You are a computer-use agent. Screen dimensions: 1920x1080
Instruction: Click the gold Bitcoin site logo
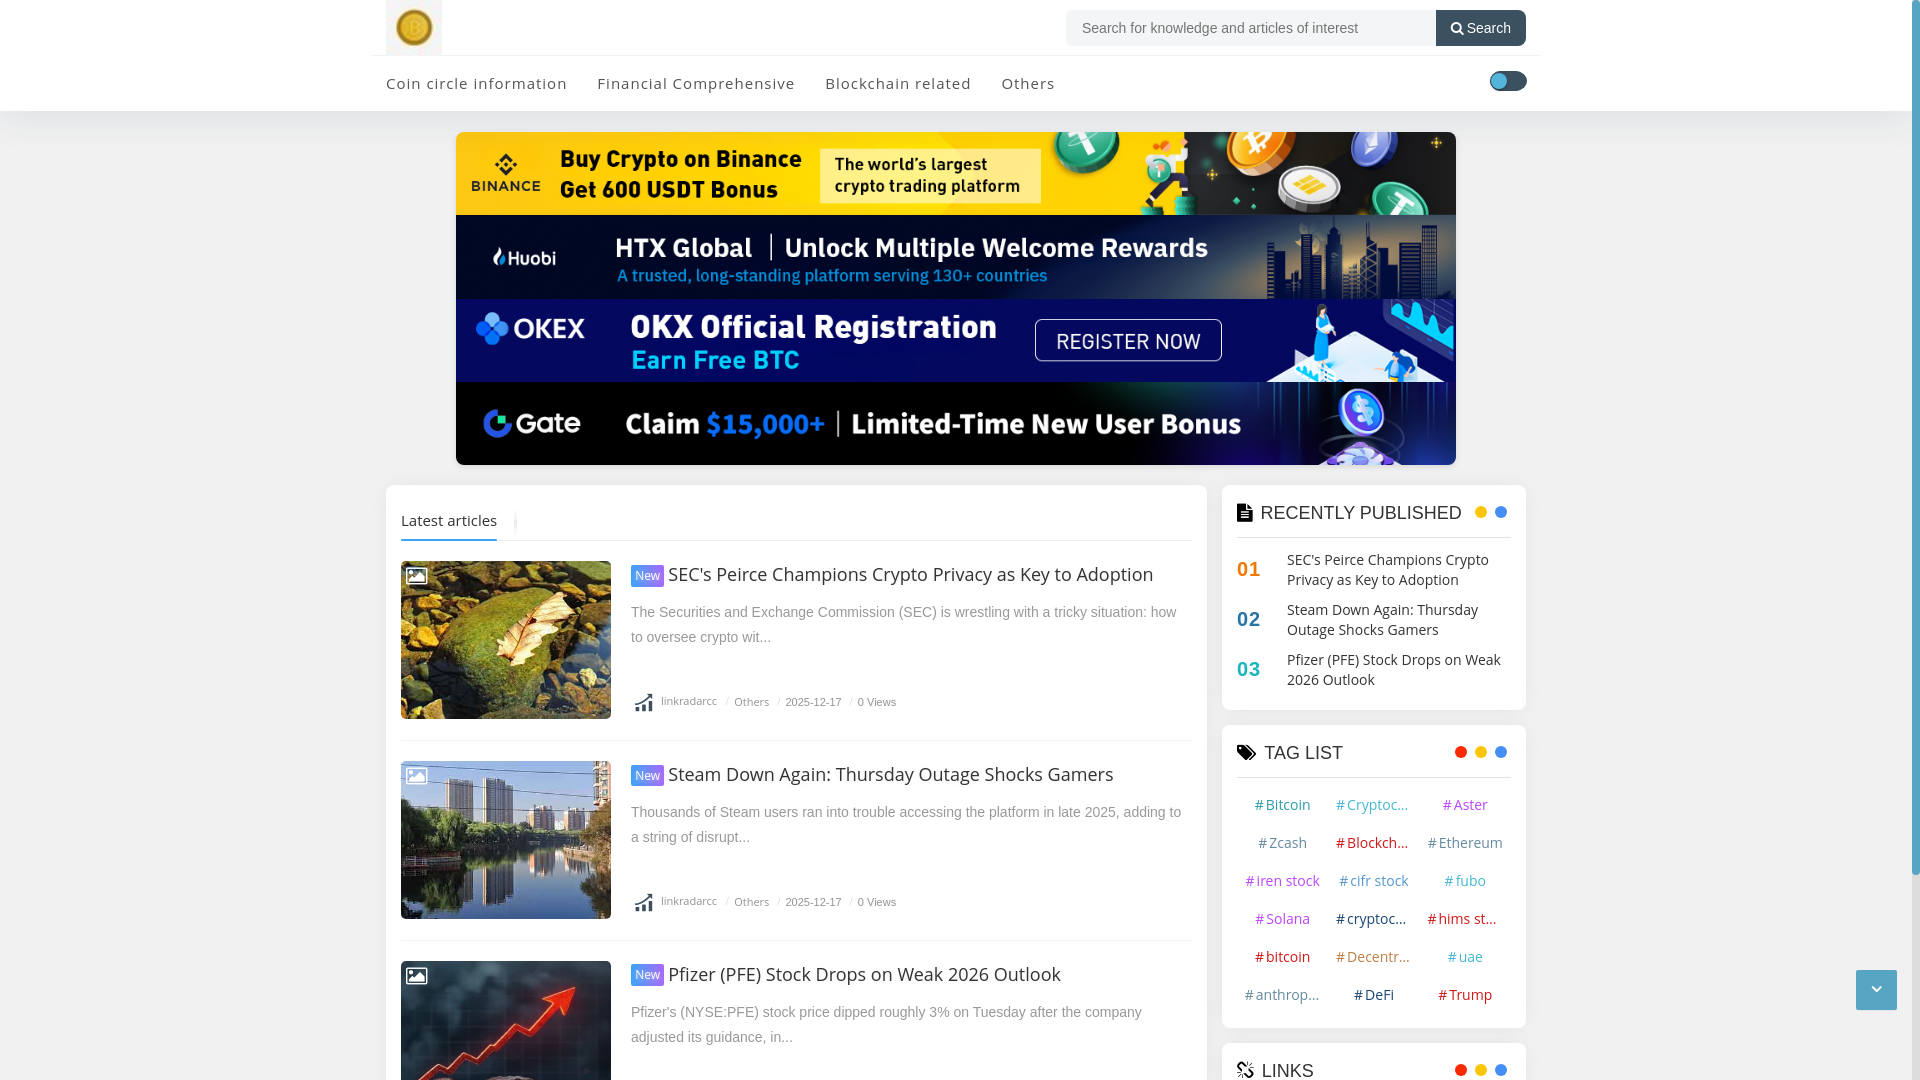tap(414, 27)
